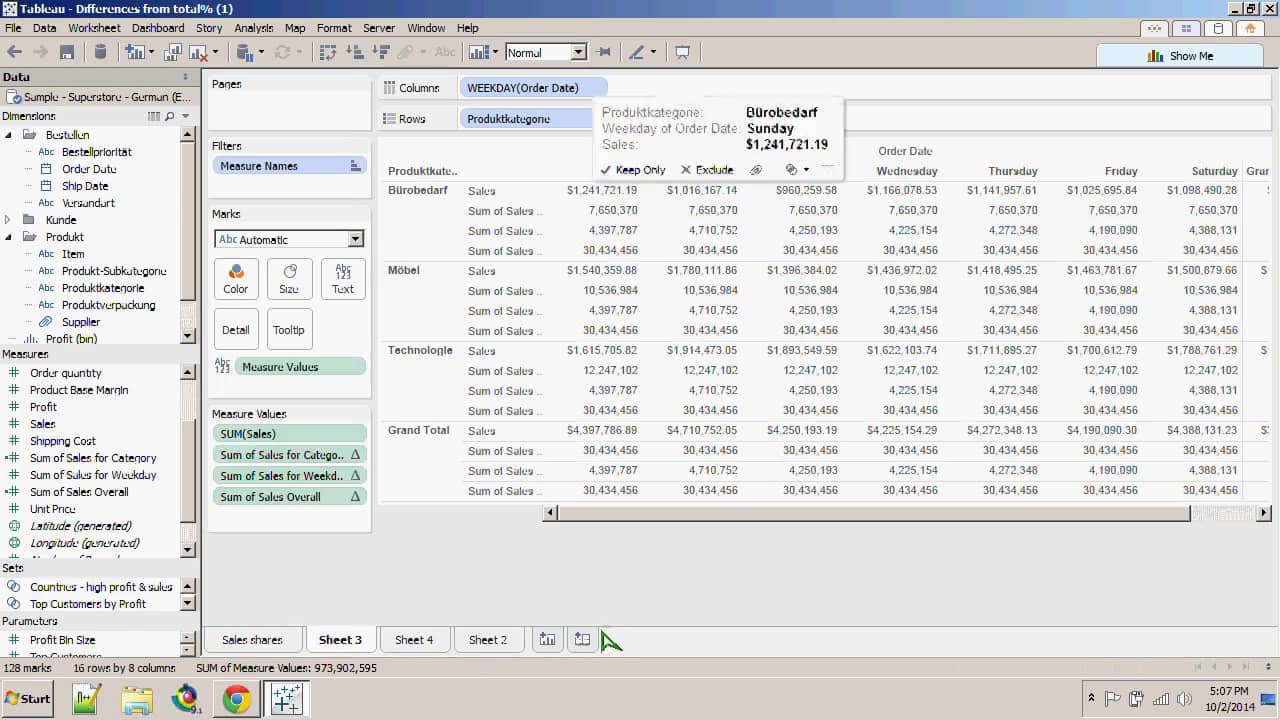1280x720 pixels.
Task: Click the Duplicate Sheet toolbar icon
Action: coord(173,52)
